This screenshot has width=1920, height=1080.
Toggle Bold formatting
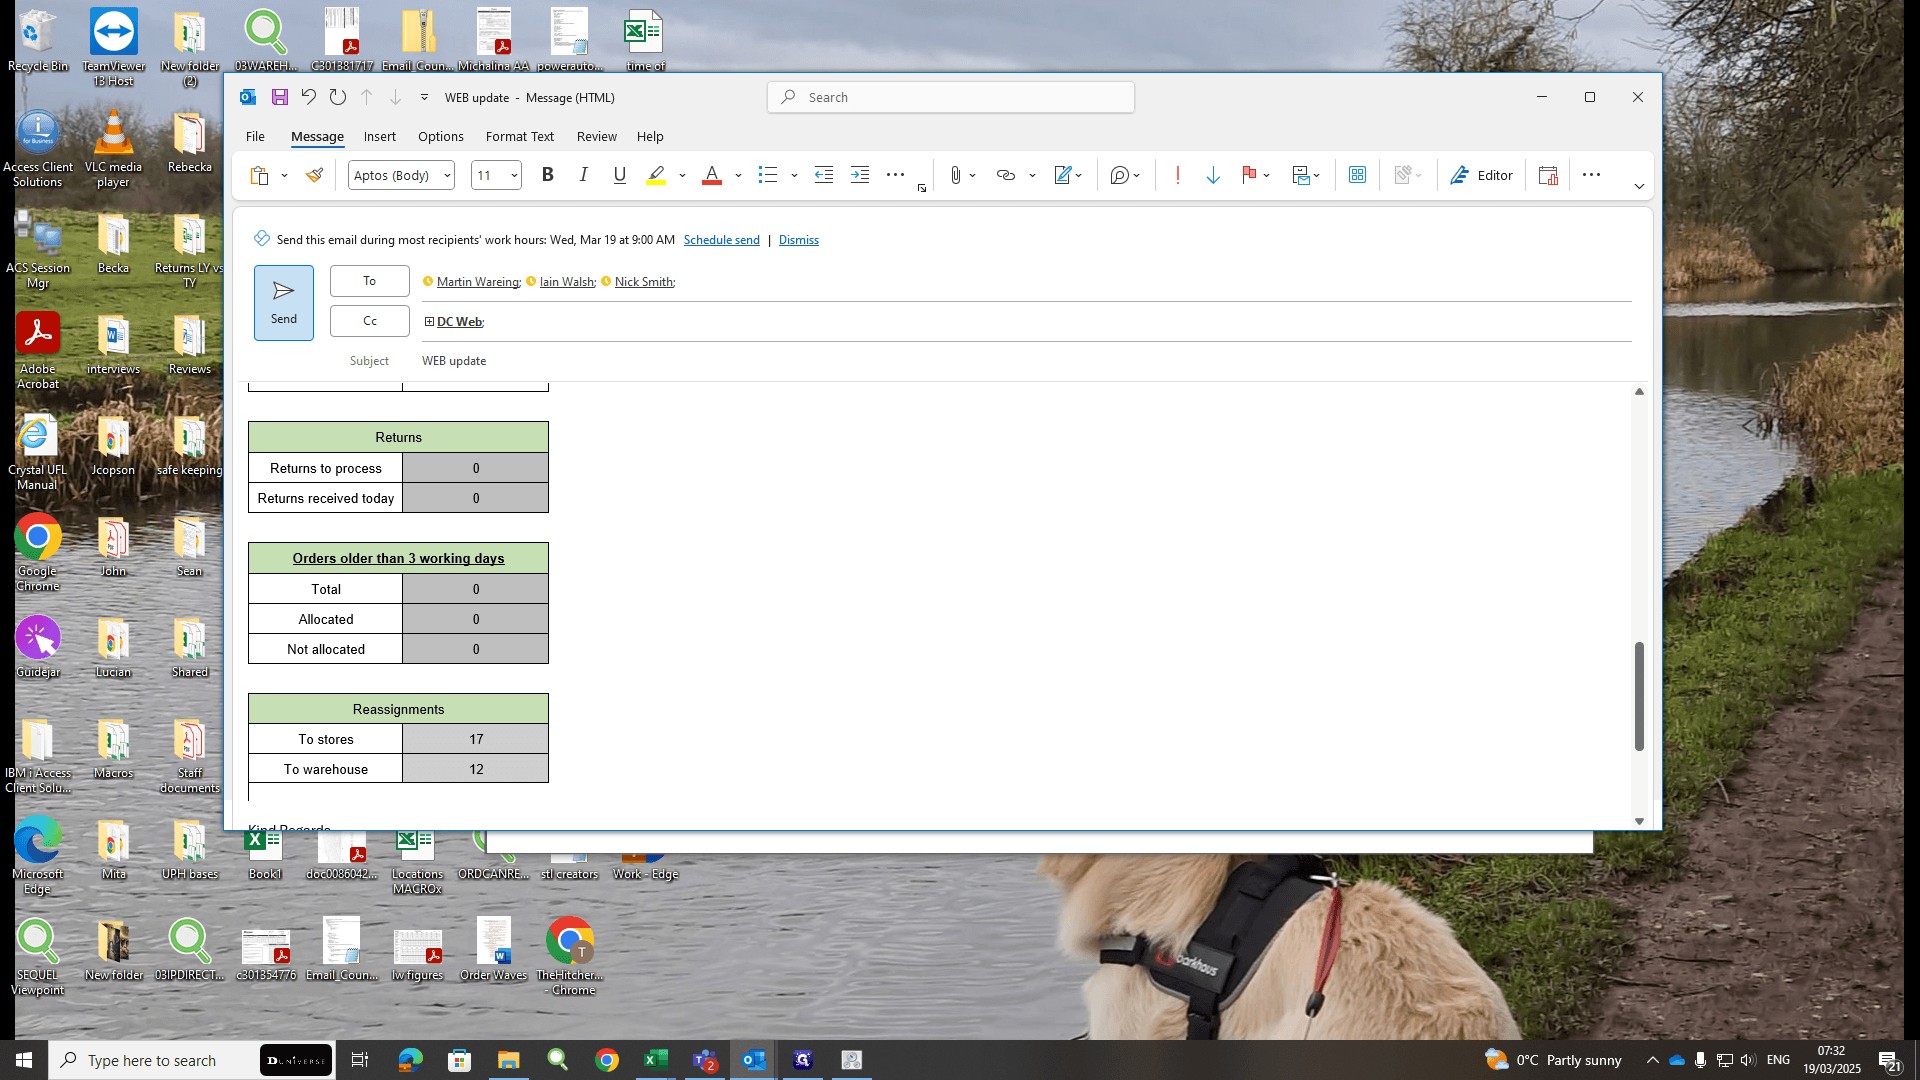[x=548, y=175]
